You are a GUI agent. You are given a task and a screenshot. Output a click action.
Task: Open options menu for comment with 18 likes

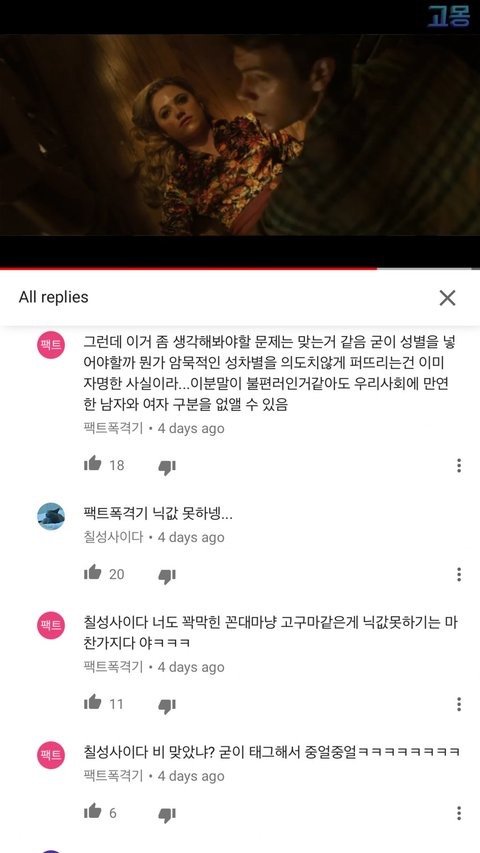[459, 466]
